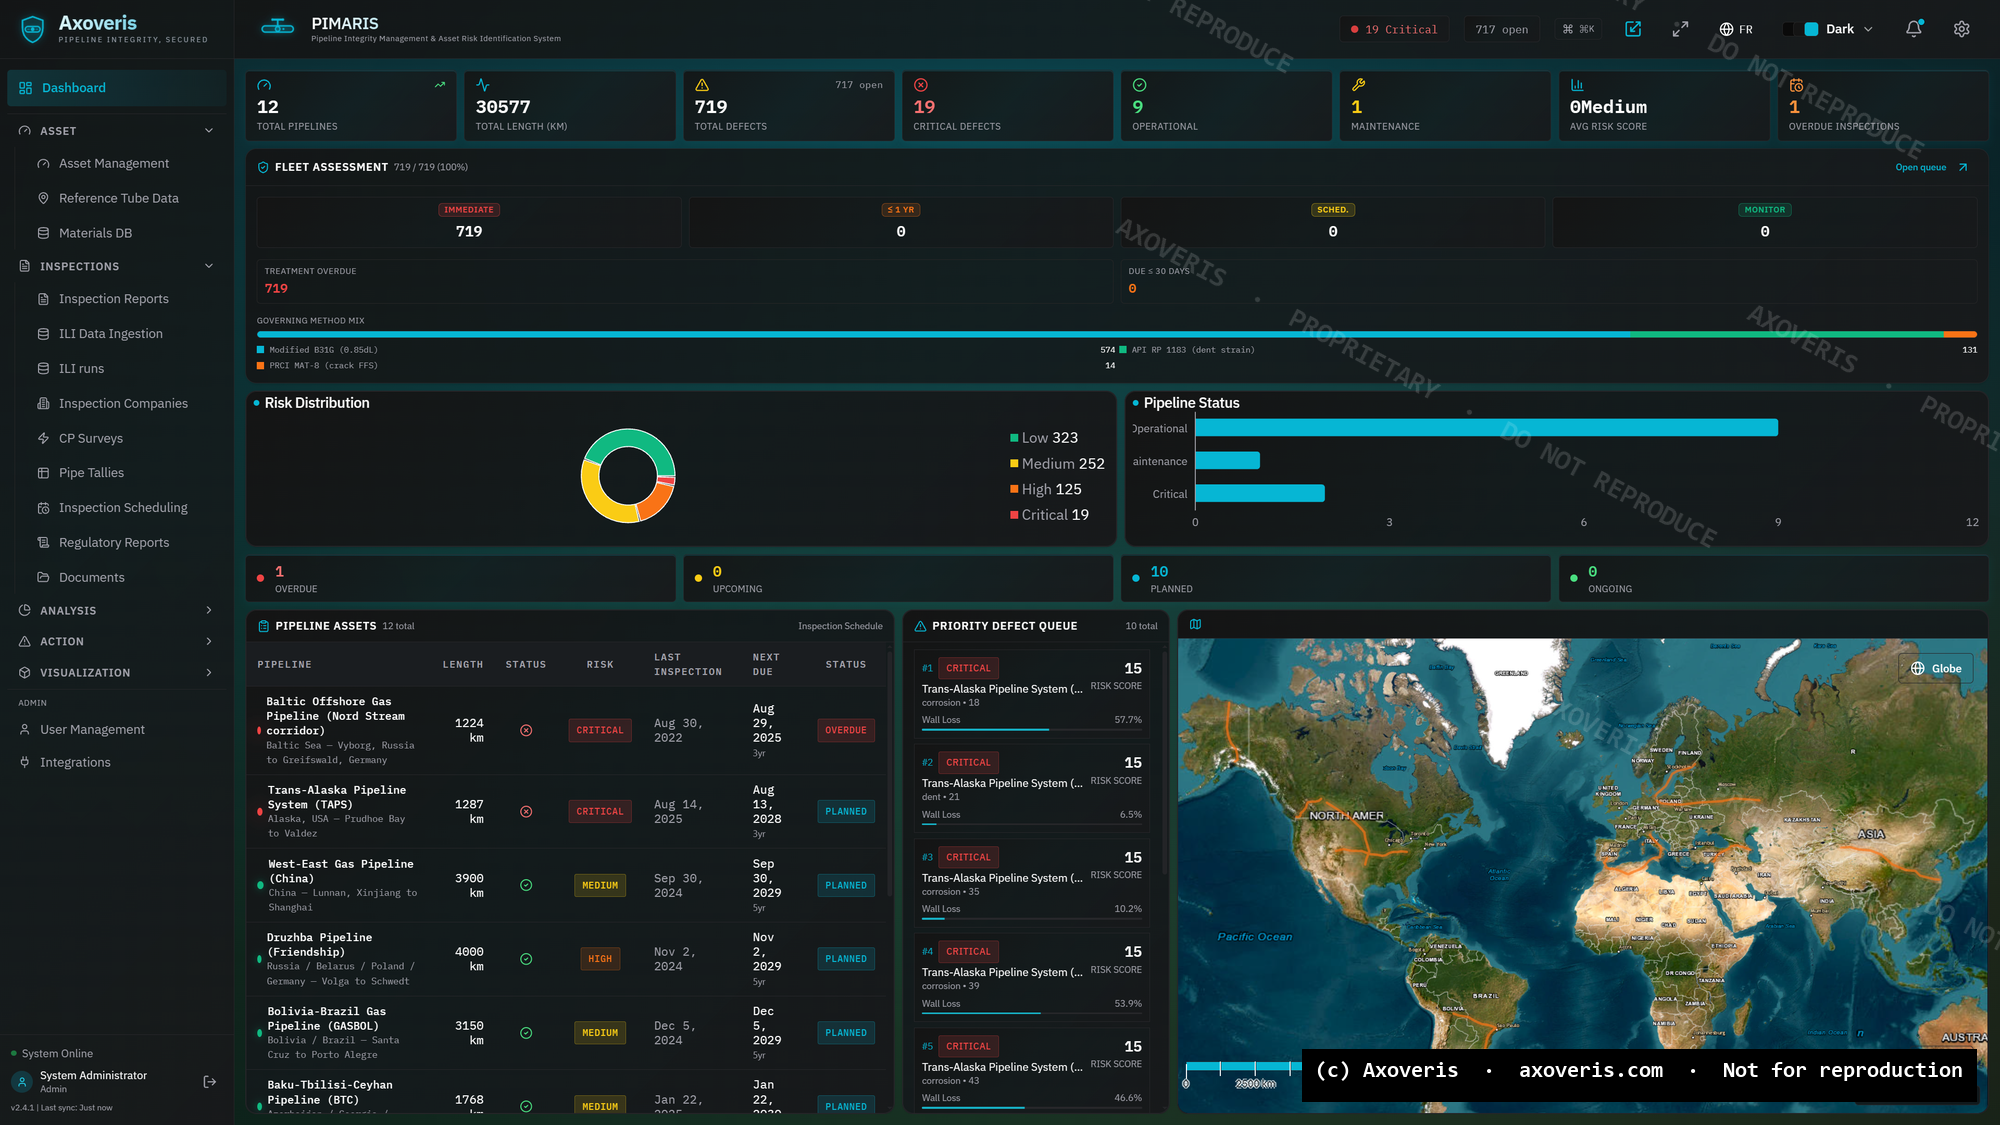Click the 717 open badge in header
This screenshot has height=1125, width=2000.
pyautogui.click(x=1501, y=29)
